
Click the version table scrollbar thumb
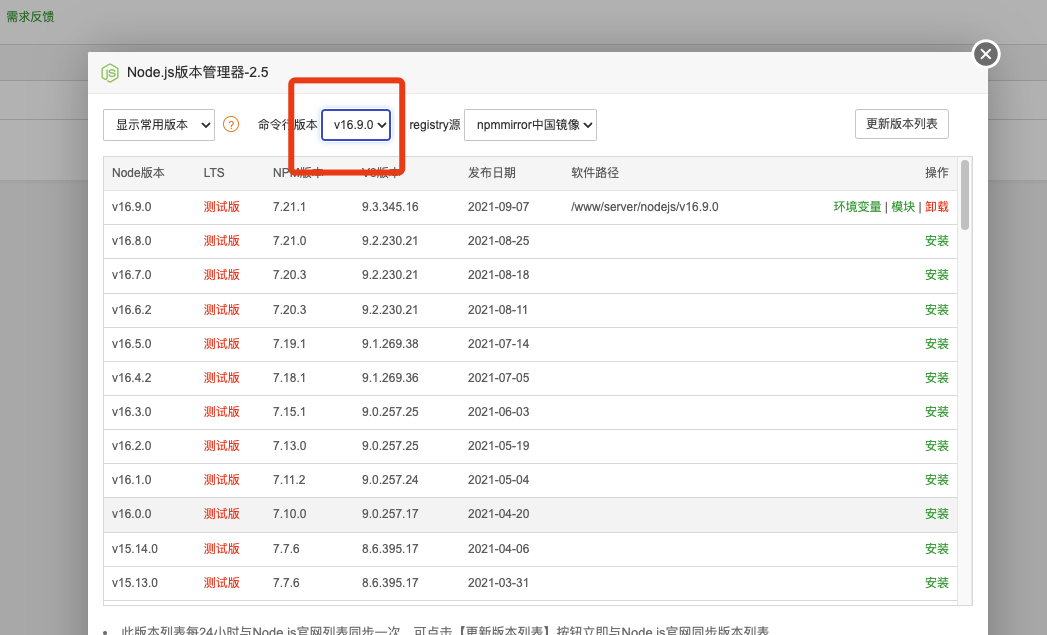click(965, 195)
